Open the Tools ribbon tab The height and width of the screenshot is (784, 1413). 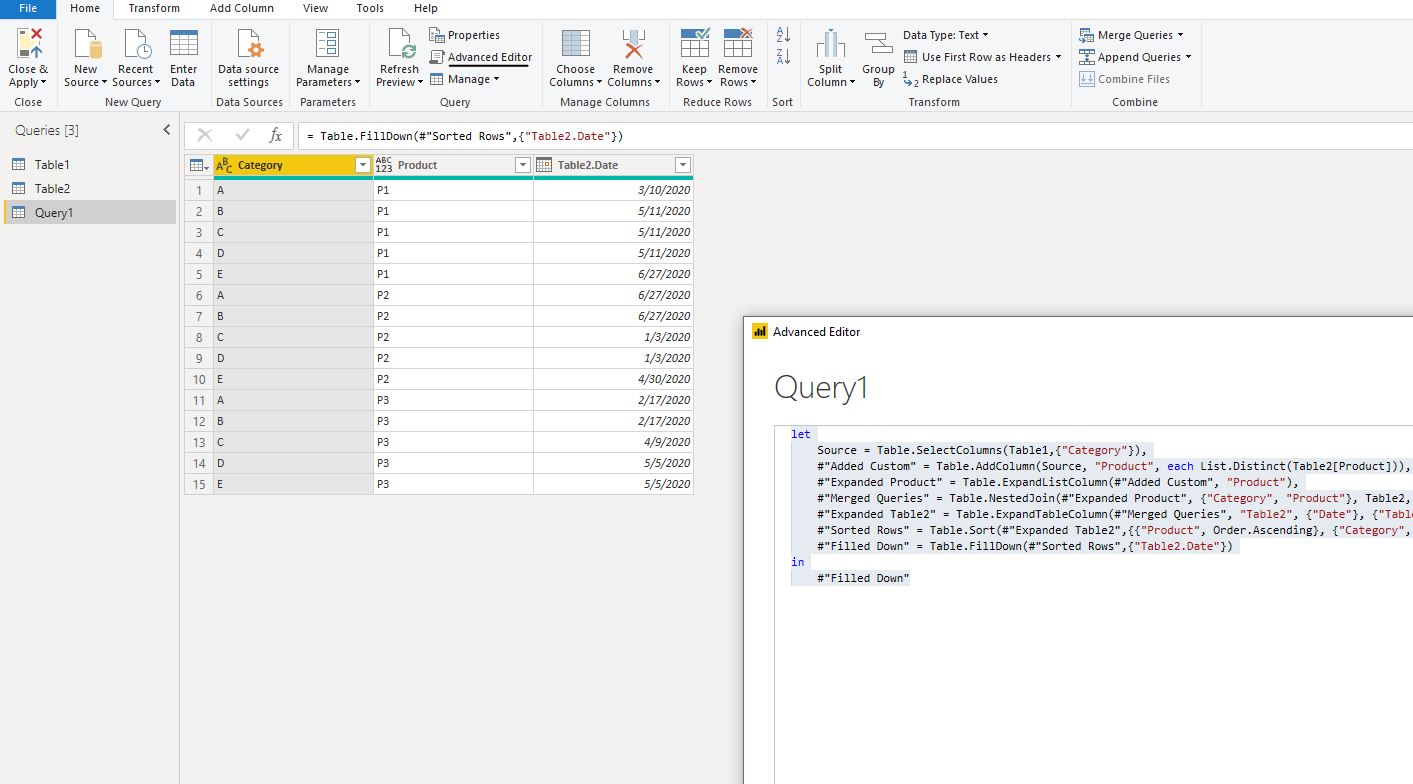pyautogui.click(x=370, y=8)
